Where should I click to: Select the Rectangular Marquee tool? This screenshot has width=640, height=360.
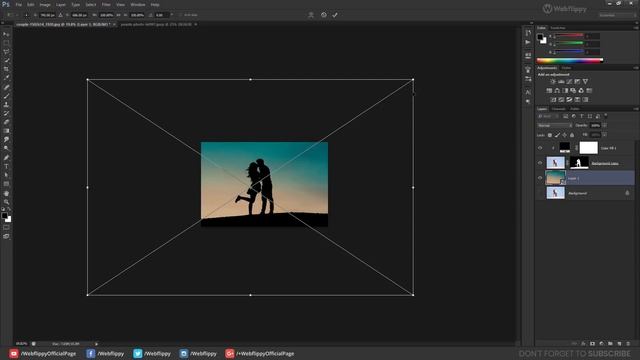pyautogui.click(x=6, y=43)
